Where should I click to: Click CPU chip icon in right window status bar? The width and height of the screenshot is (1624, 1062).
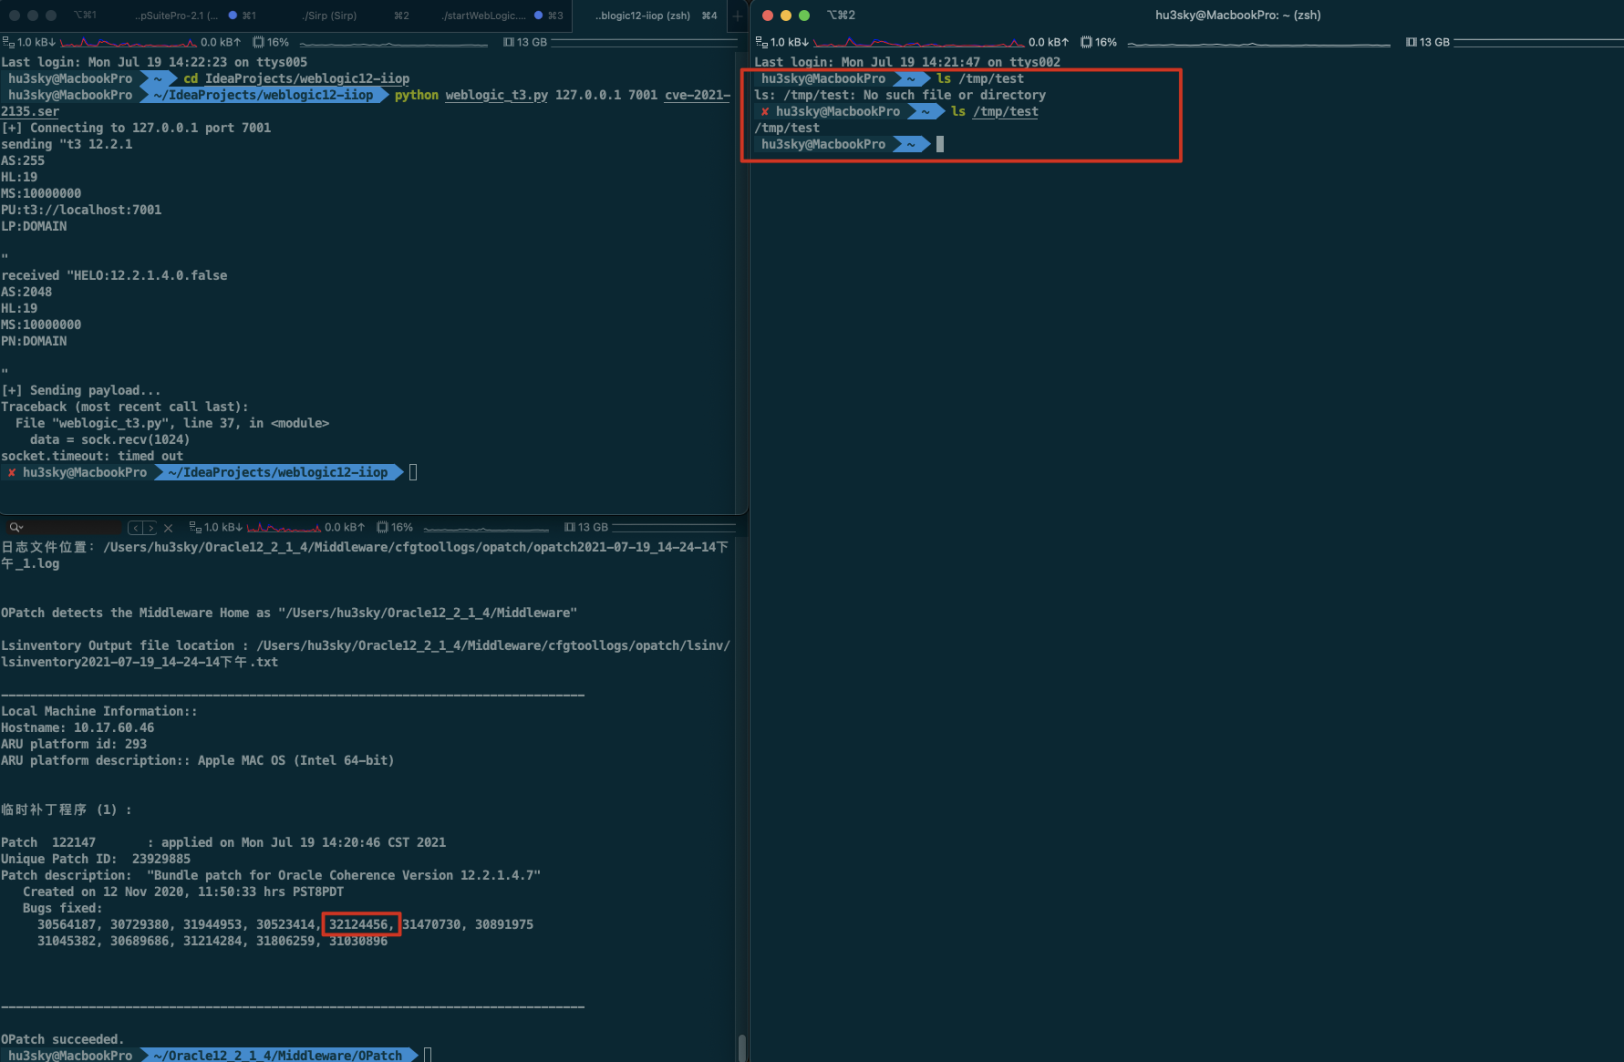(x=1086, y=42)
